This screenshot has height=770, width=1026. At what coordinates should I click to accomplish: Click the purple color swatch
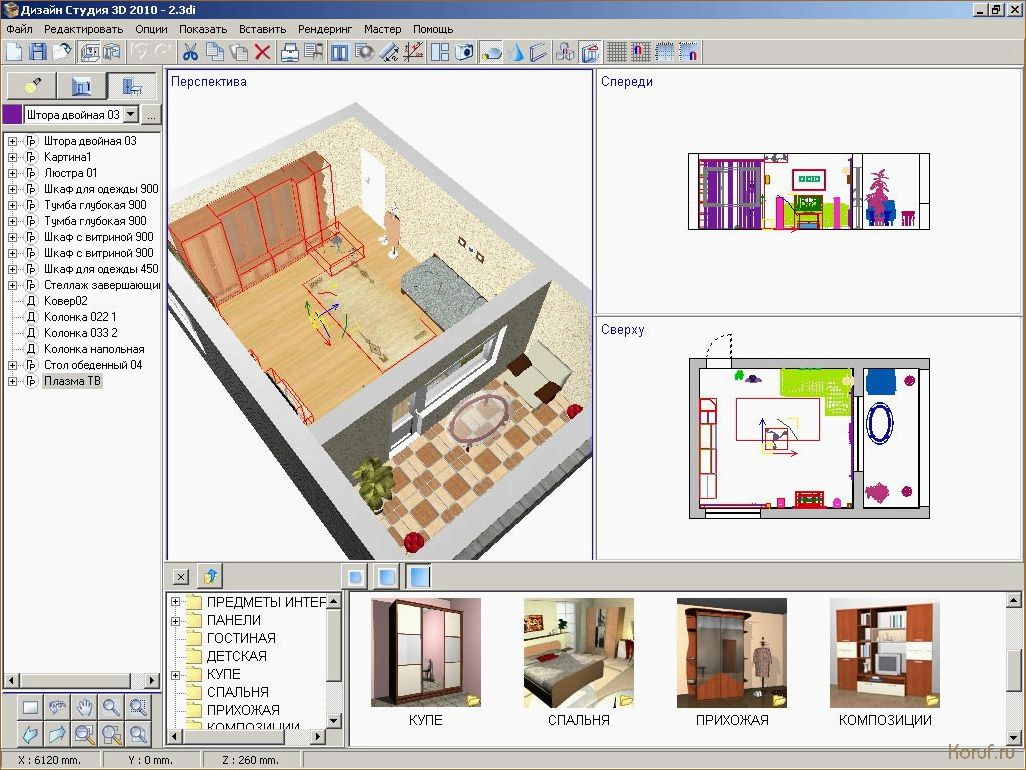click(12, 114)
